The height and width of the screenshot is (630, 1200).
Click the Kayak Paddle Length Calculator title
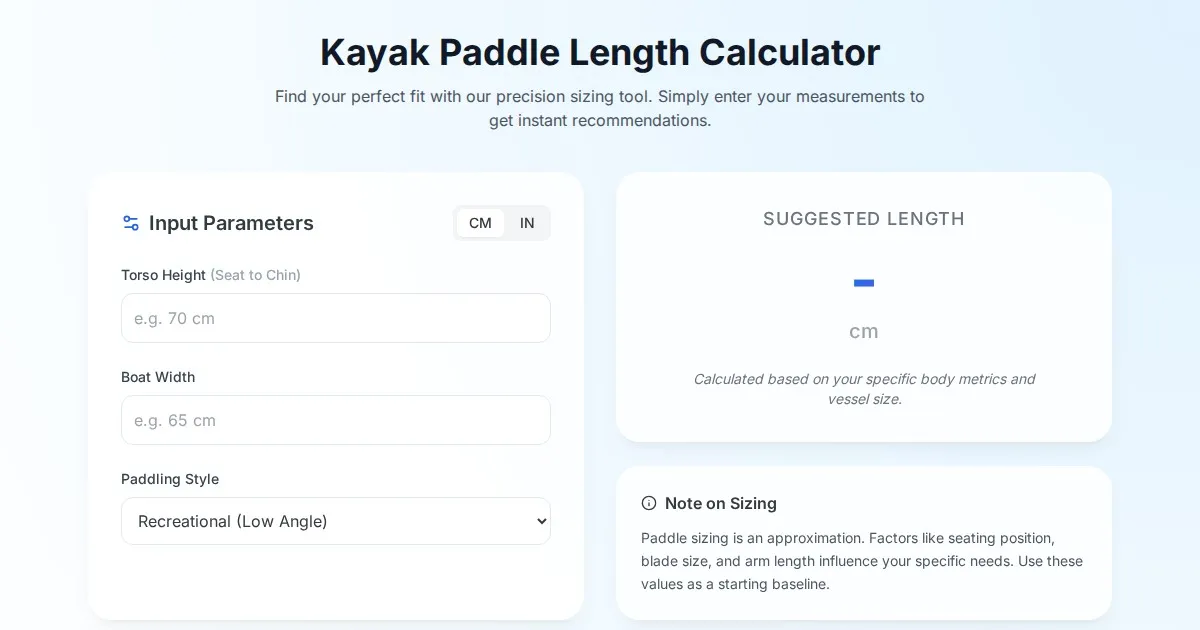[600, 52]
